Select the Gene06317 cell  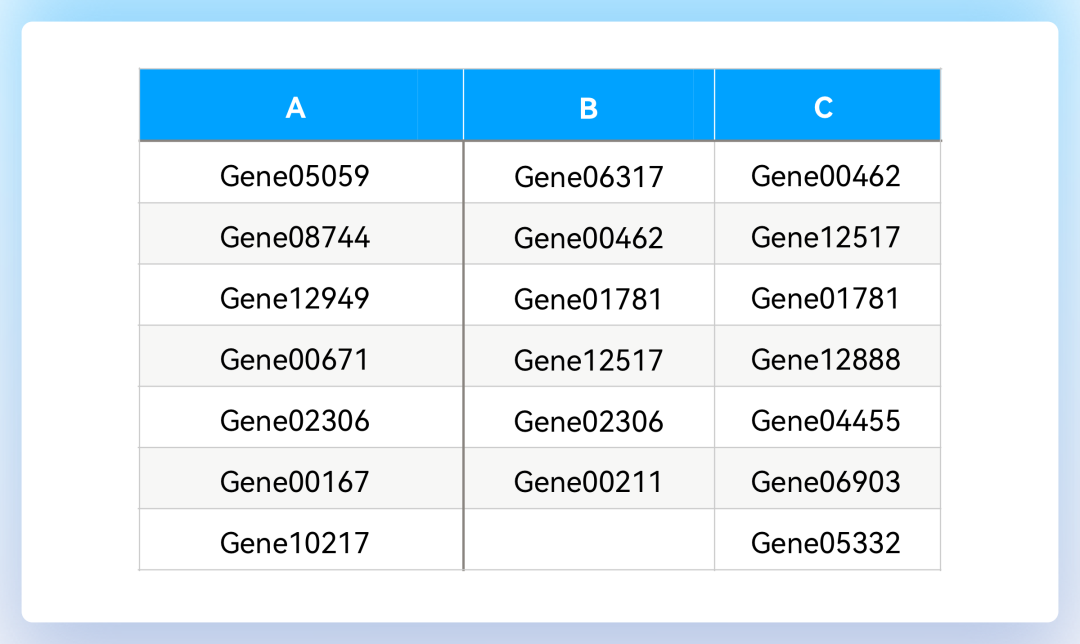click(589, 172)
